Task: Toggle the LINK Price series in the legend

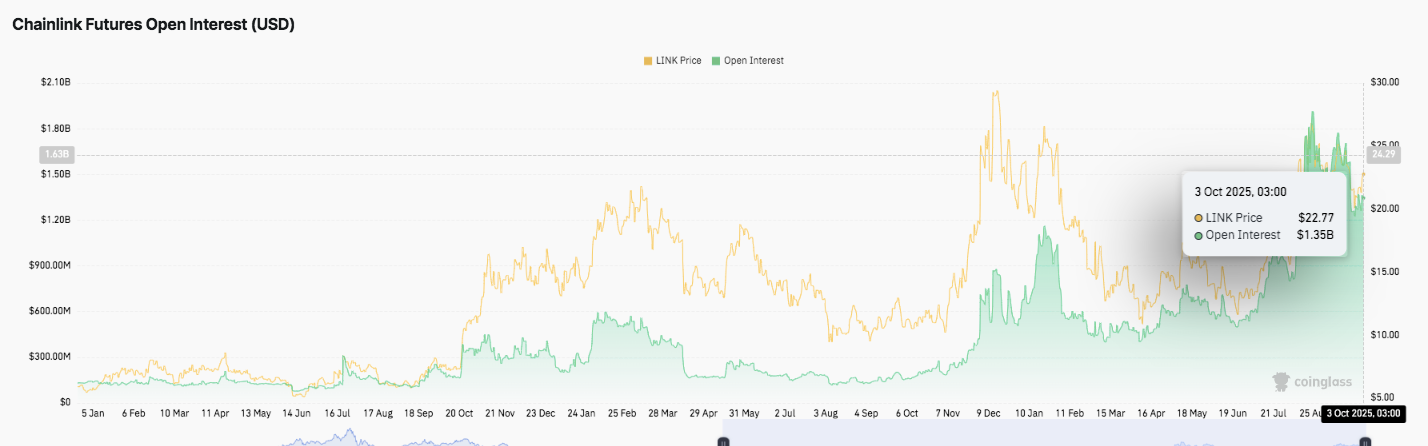Action: [677, 61]
